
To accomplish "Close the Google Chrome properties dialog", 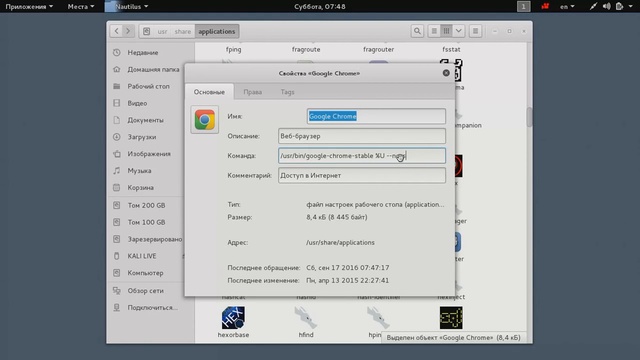I will point(446,73).
